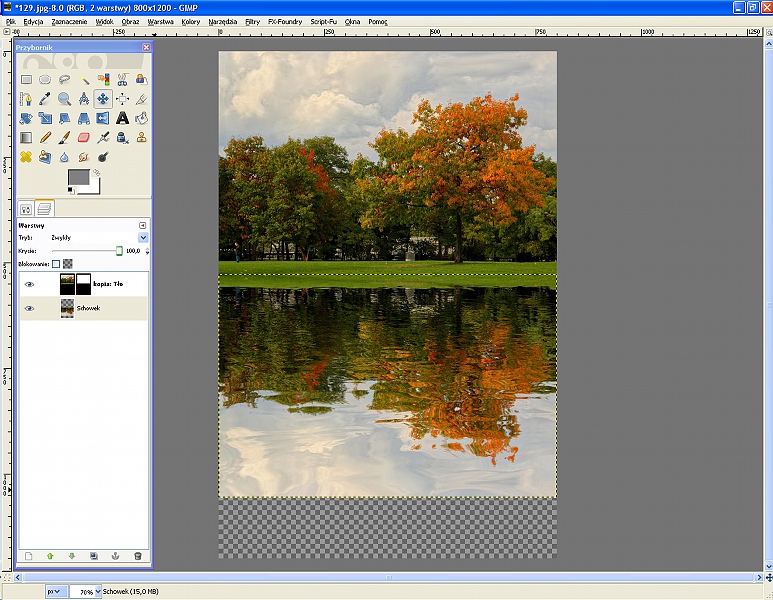
Task: Toggle visibility of Schowek layer
Action: tap(29, 308)
